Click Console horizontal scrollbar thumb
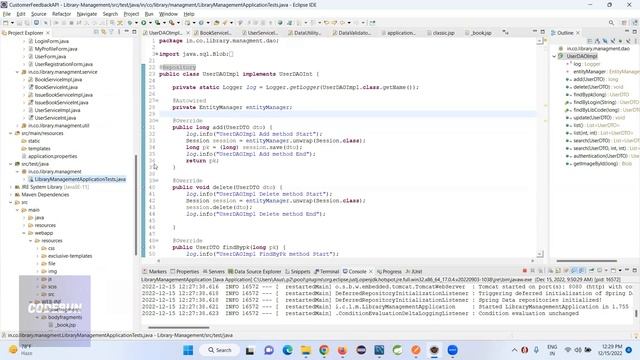640x360 pixels. tap(179, 327)
